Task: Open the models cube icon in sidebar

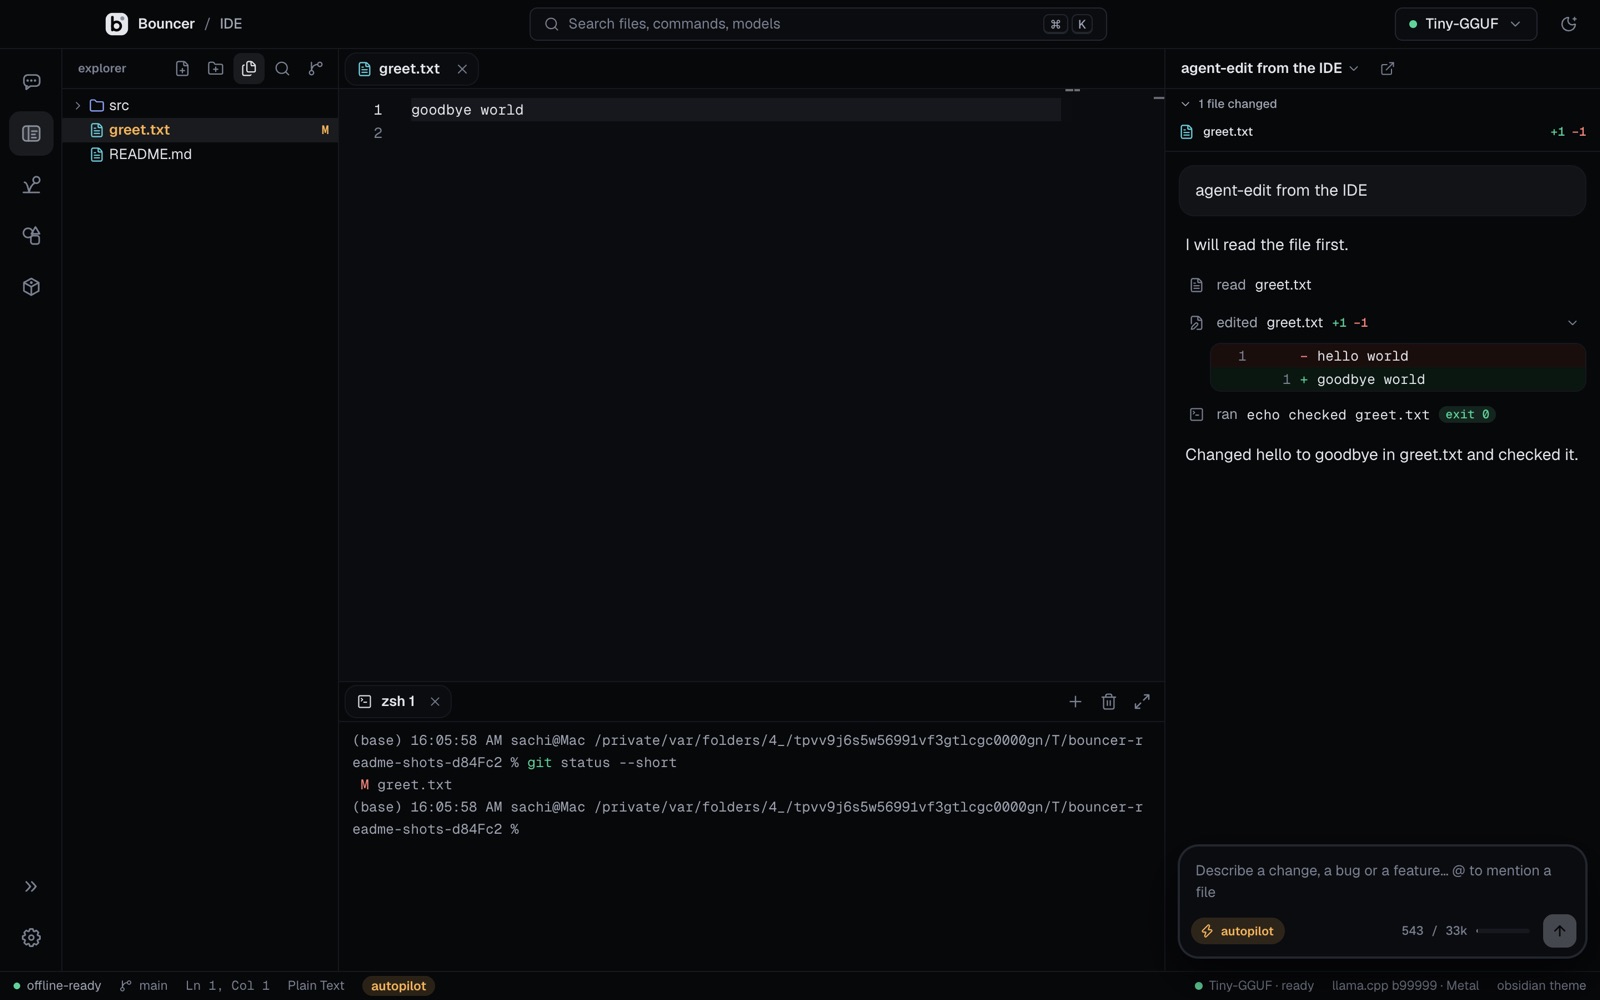Action: (31, 287)
